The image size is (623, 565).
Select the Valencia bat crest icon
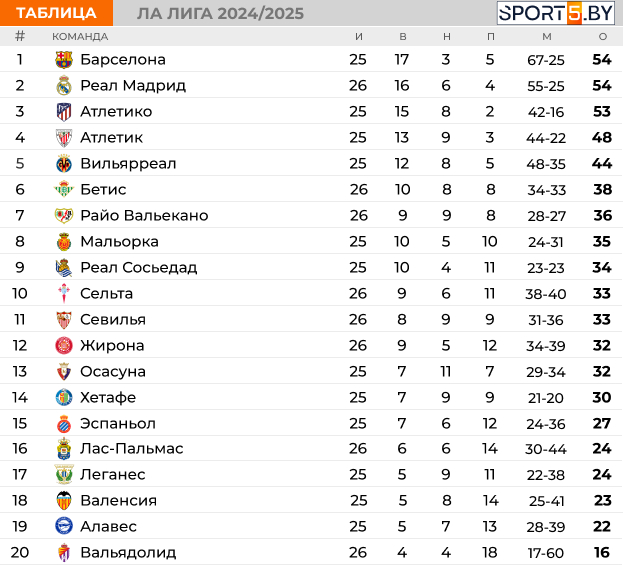click(x=64, y=500)
